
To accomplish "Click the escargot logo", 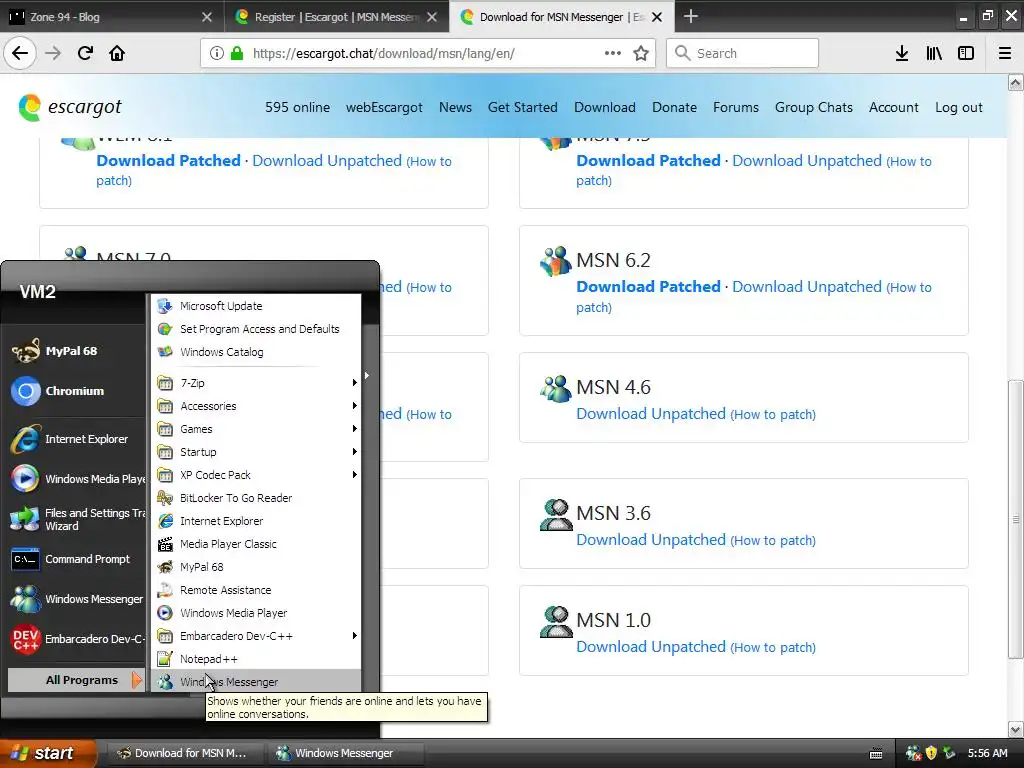I will point(70,107).
